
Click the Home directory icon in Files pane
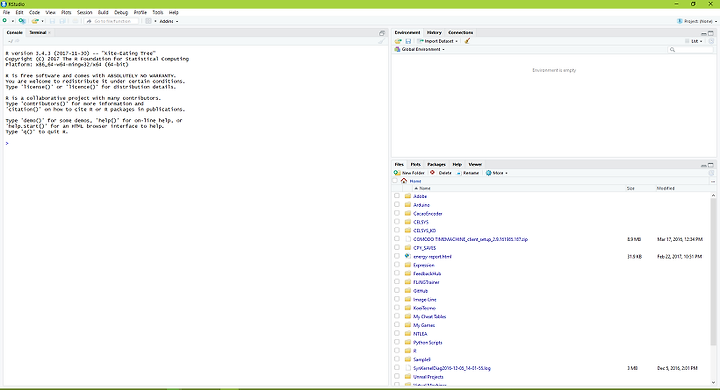pyautogui.click(x=404, y=181)
